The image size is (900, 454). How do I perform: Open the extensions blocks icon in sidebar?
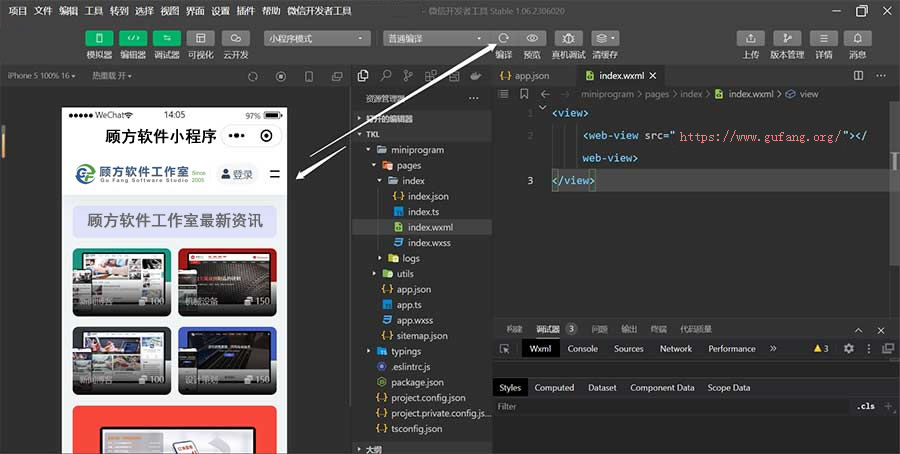(x=431, y=76)
